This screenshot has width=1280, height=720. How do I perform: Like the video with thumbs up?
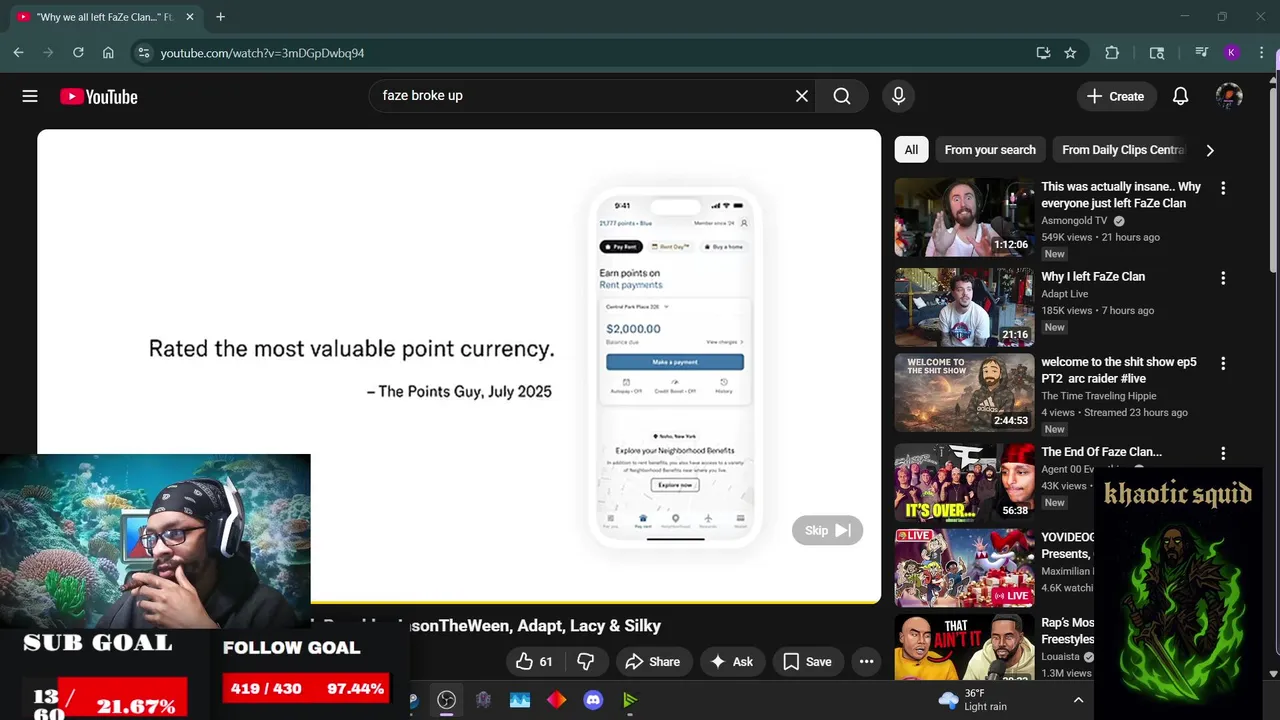(535, 661)
